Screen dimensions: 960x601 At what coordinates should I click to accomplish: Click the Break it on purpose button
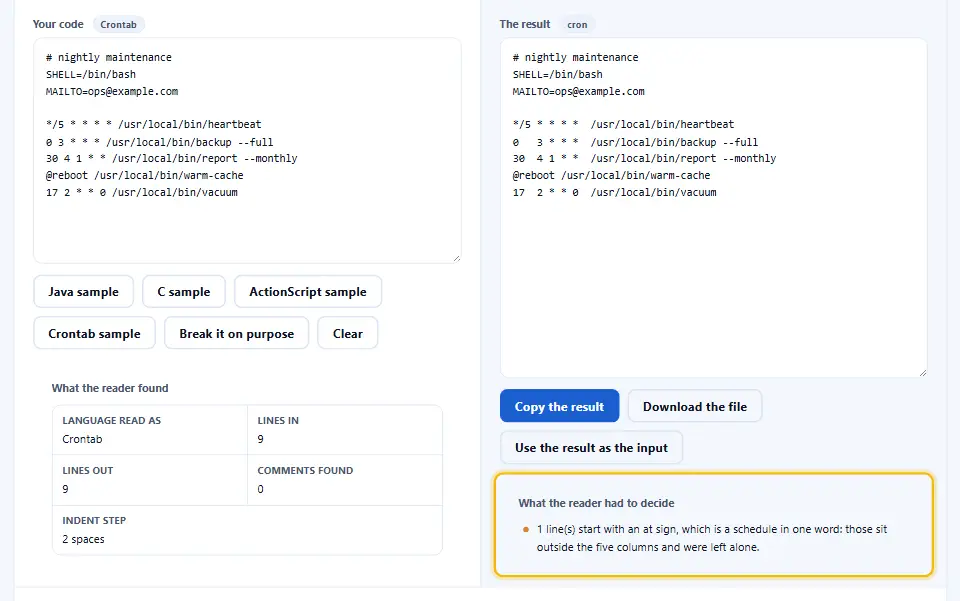click(236, 334)
